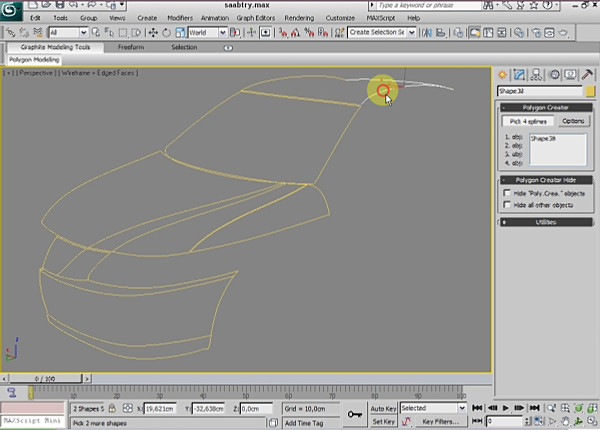Click Bind to Space Warp icon
Viewport: 600px width, 430px height.
[38, 33]
